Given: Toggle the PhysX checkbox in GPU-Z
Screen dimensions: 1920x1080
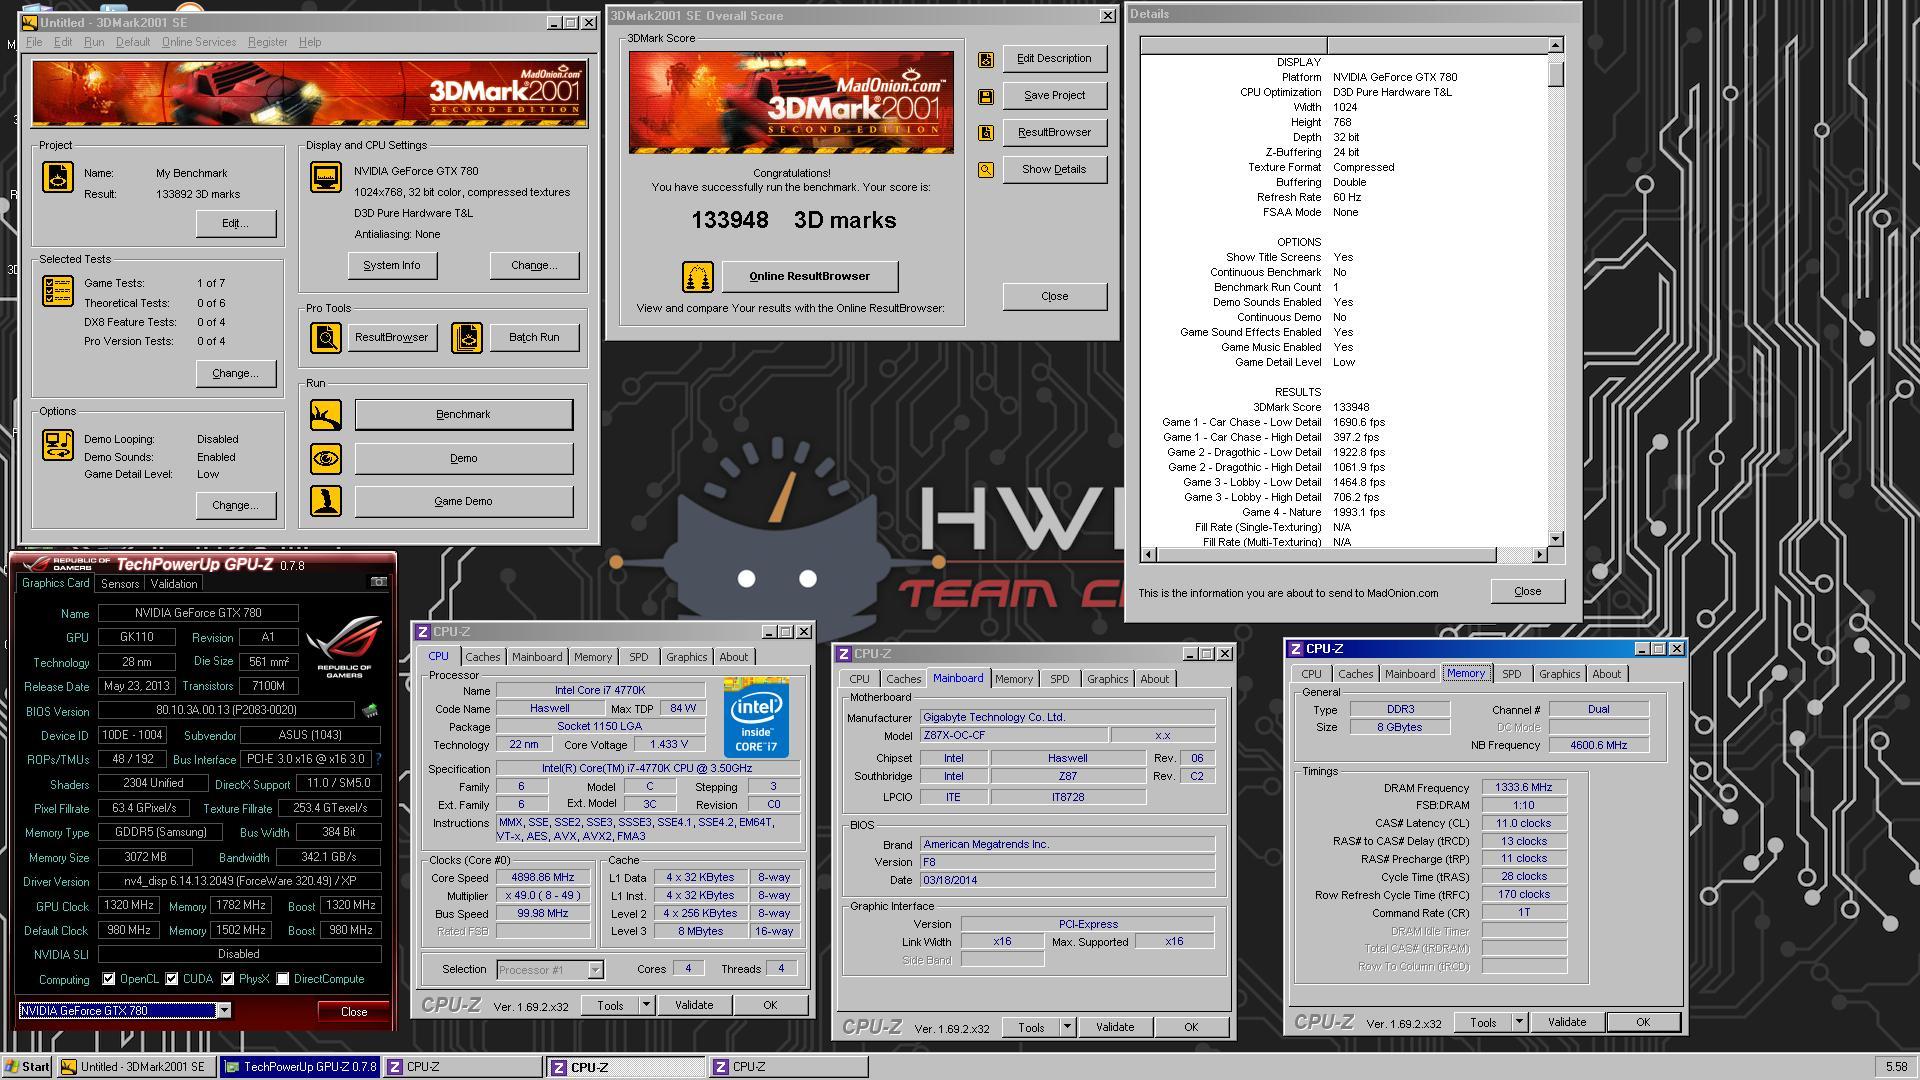Looking at the screenshot, I should tap(228, 979).
